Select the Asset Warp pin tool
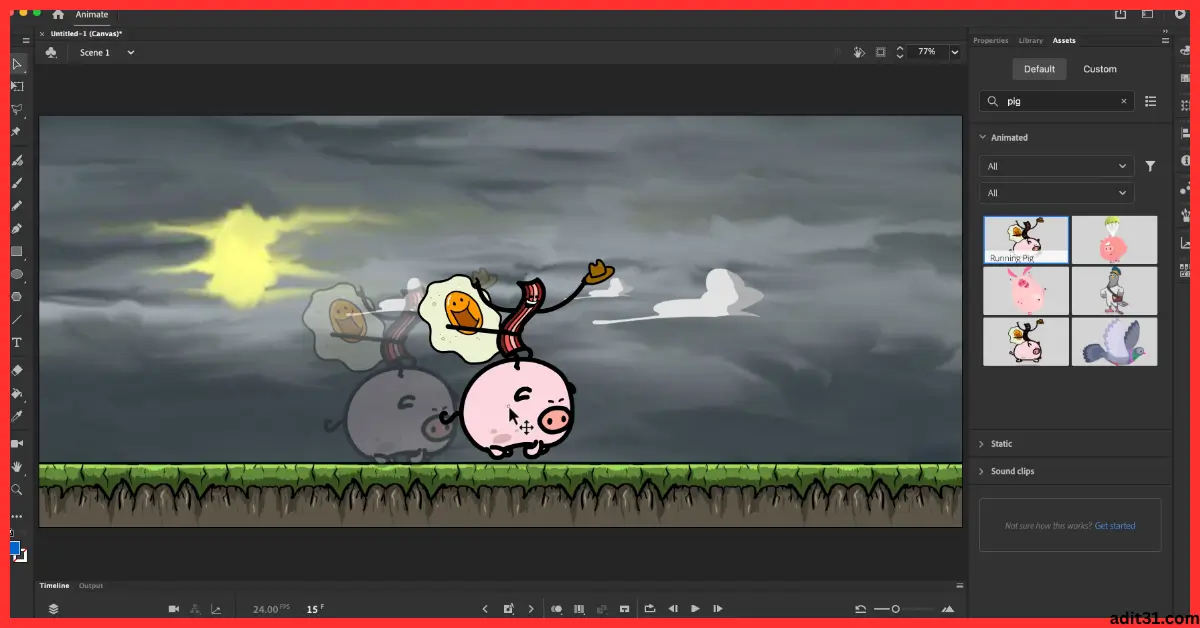The image size is (1200, 628). 16,131
